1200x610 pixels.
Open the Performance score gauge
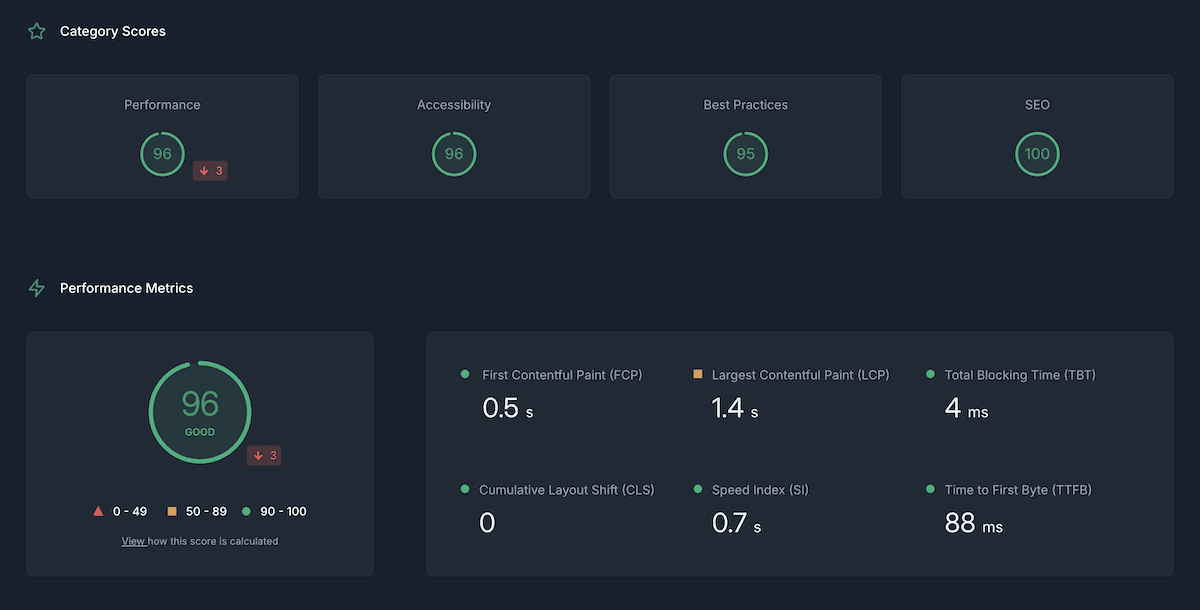[x=162, y=153]
